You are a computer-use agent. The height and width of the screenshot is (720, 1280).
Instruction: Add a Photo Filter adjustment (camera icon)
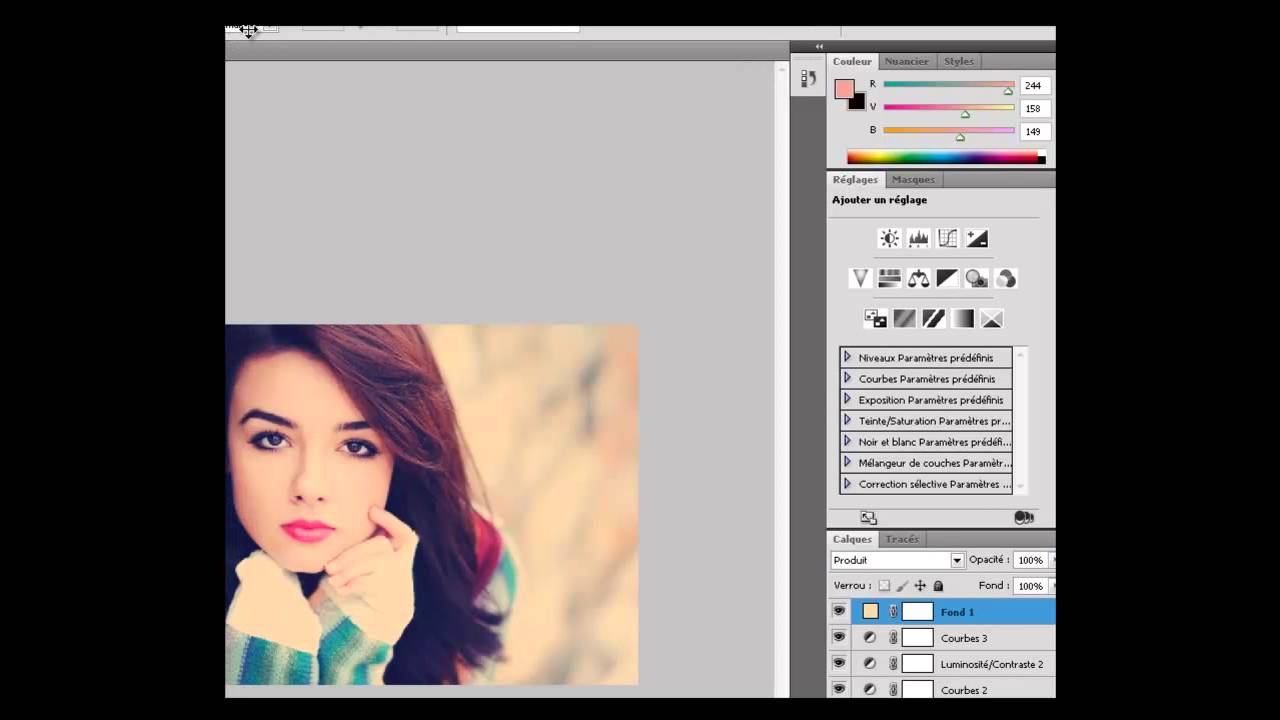(977, 278)
